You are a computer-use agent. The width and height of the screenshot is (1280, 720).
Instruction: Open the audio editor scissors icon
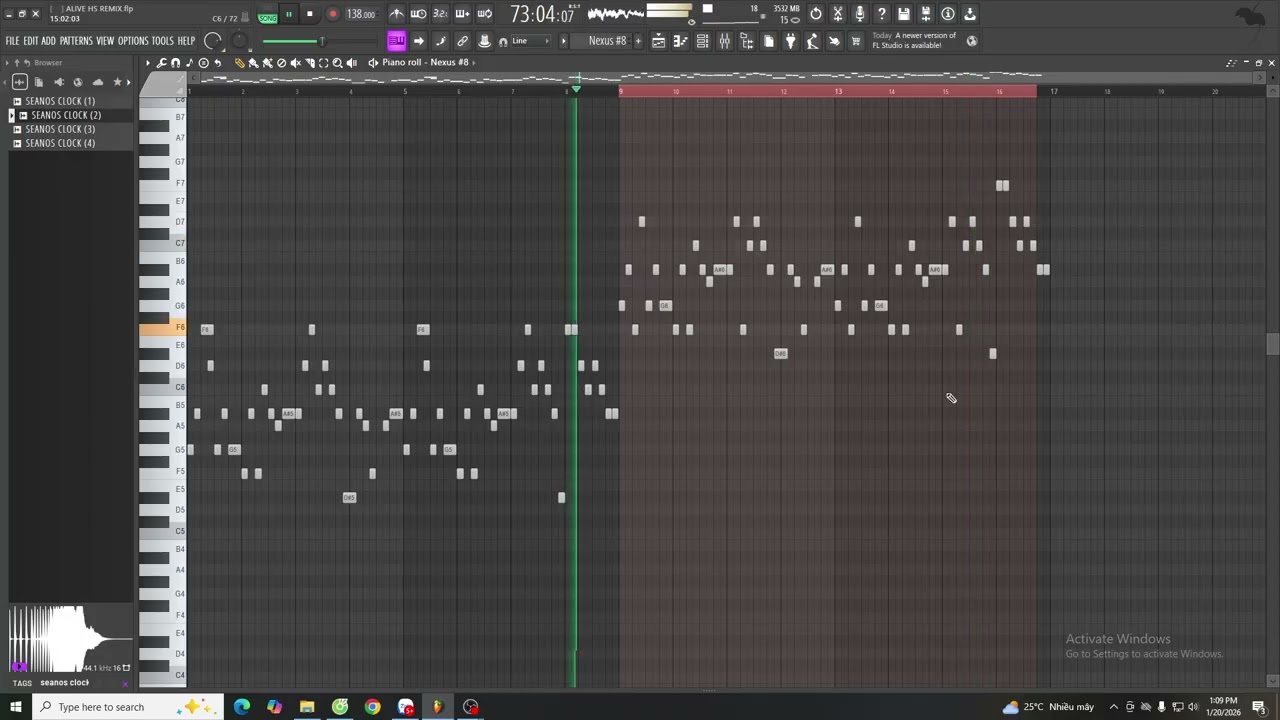click(x=838, y=14)
